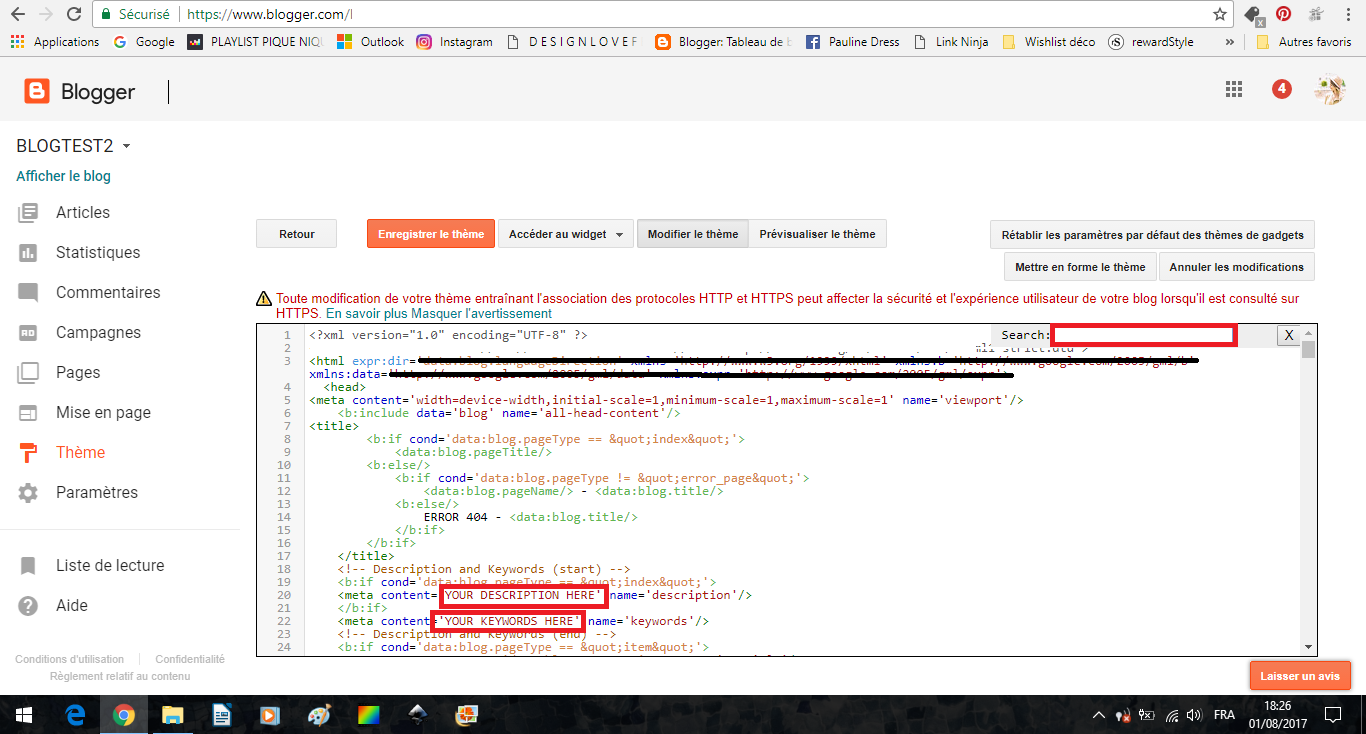
Task: Open the Accéder au widget dropdown
Action: [x=565, y=234]
